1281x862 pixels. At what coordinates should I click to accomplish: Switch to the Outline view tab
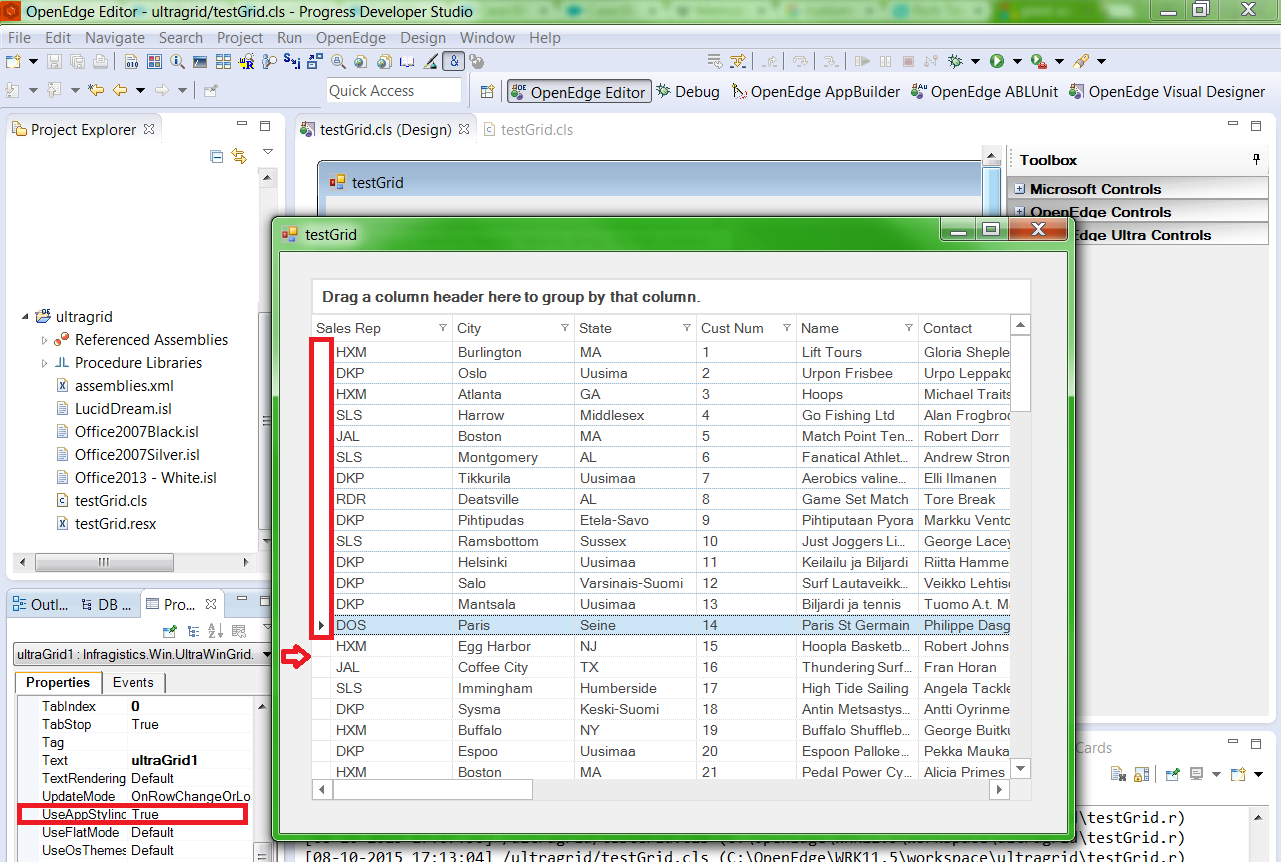coord(43,604)
